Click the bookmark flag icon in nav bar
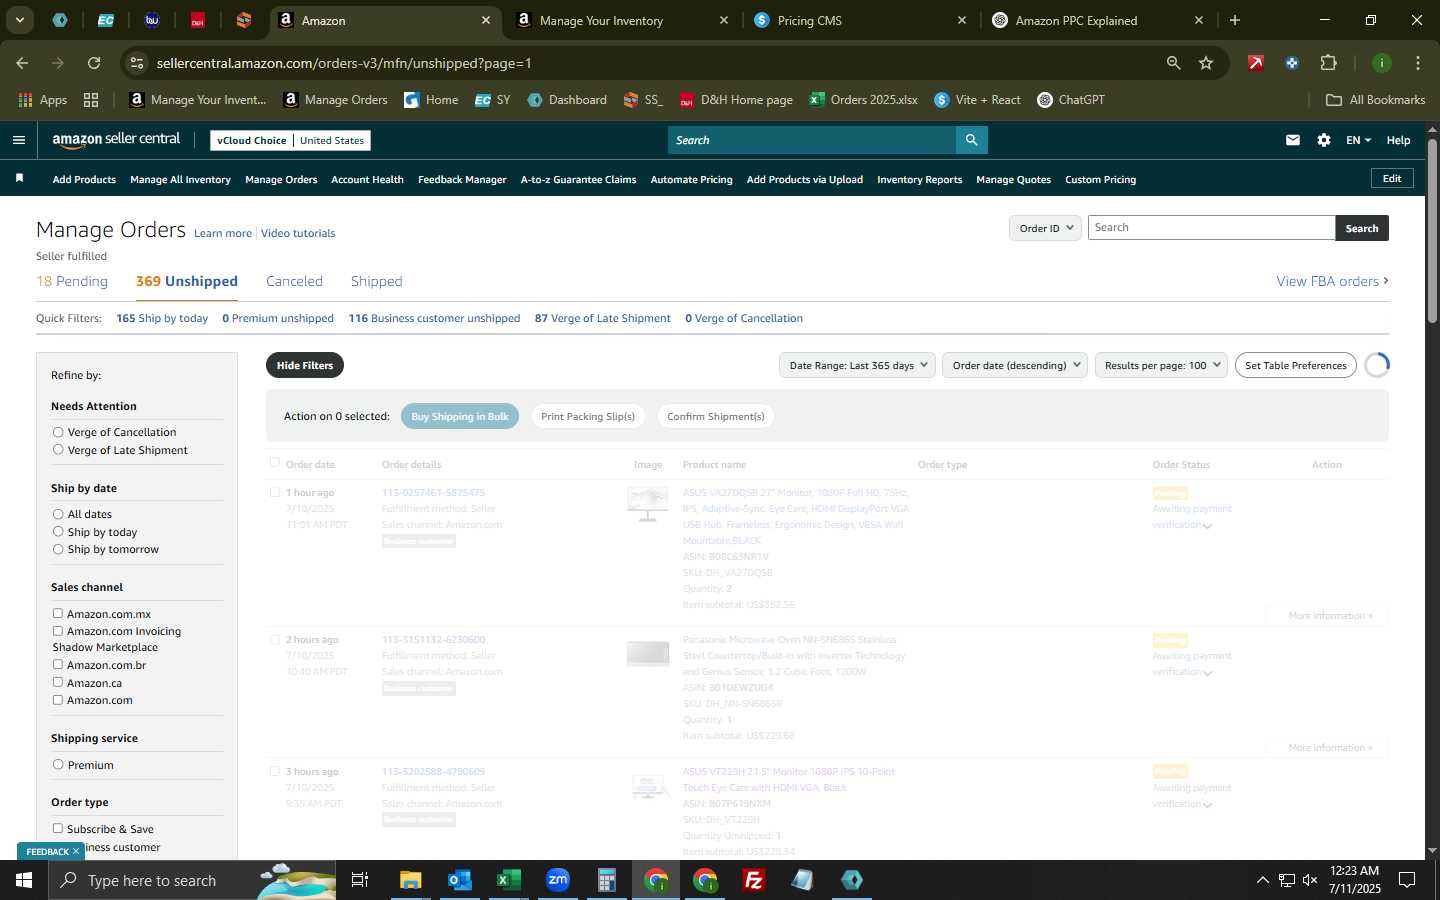The height and width of the screenshot is (900, 1440). (x=19, y=178)
